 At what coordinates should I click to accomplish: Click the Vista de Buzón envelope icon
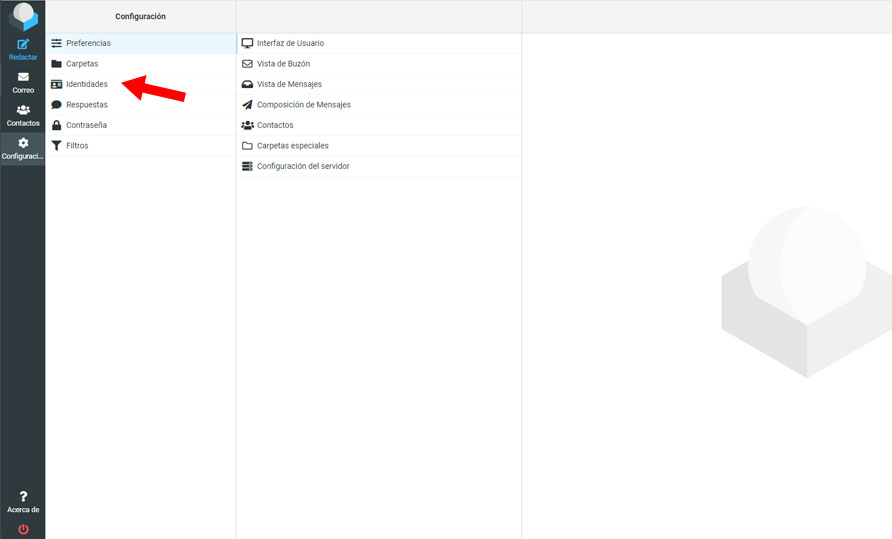(x=247, y=64)
